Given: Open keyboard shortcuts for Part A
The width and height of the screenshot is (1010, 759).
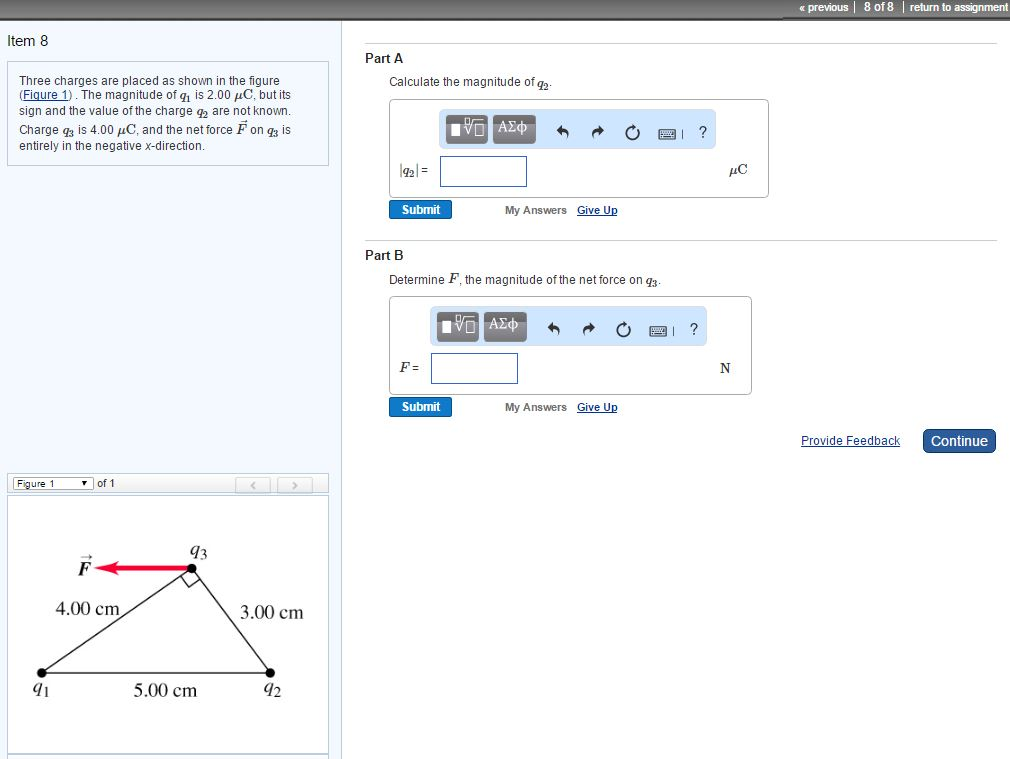Looking at the screenshot, I should pos(665,131).
